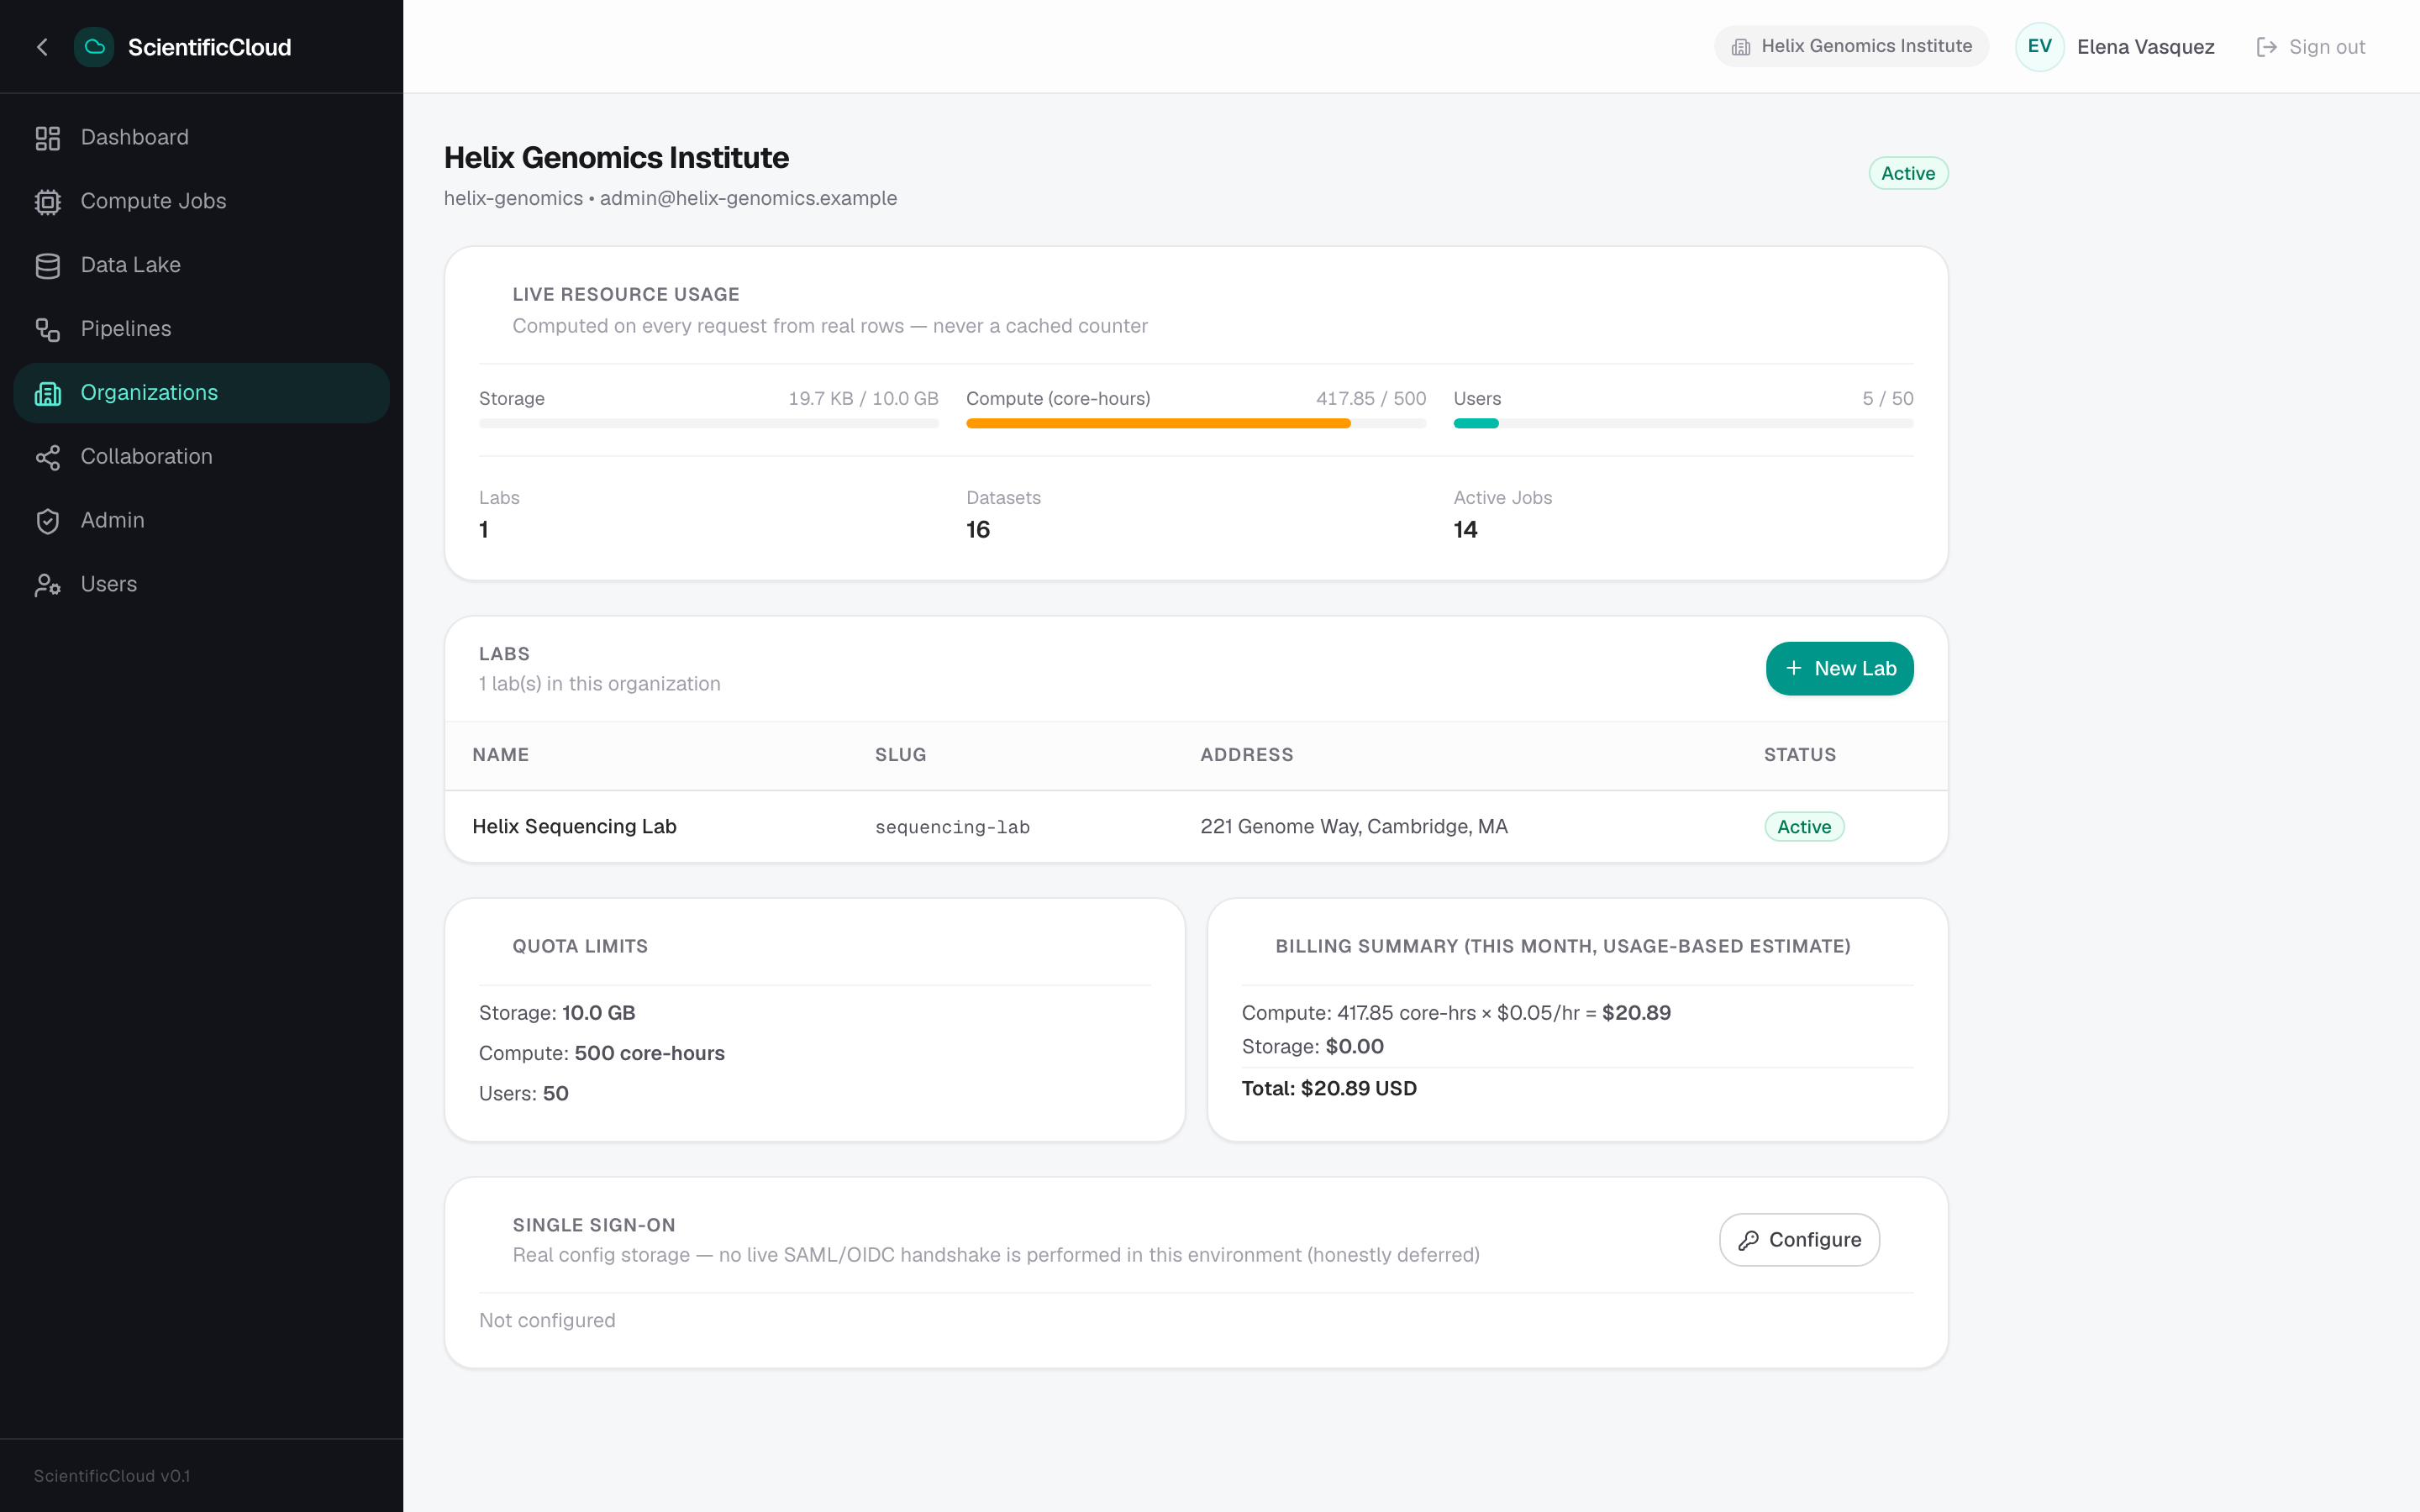Click the sequencing-lab slug cell
Viewport: 2420px width, 1512px height.
click(952, 827)
